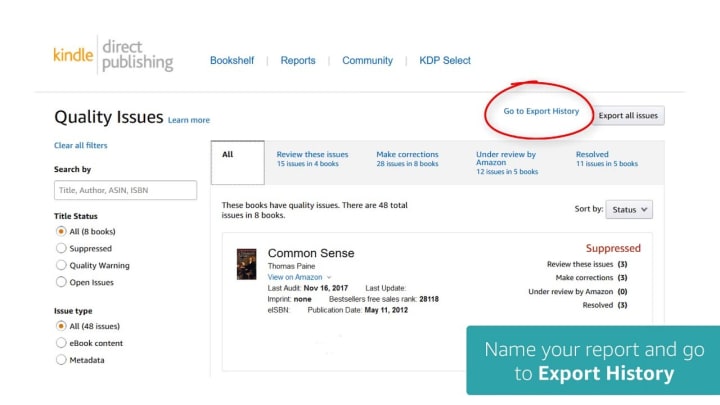Open the Resolved tab
720x405 pixels.
pos(607,158)
